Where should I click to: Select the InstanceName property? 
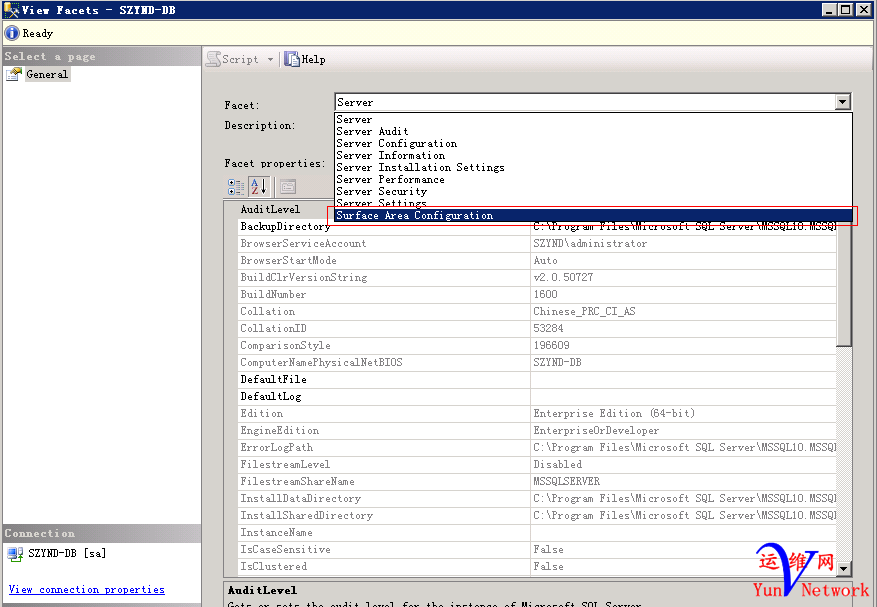point(276,532)
